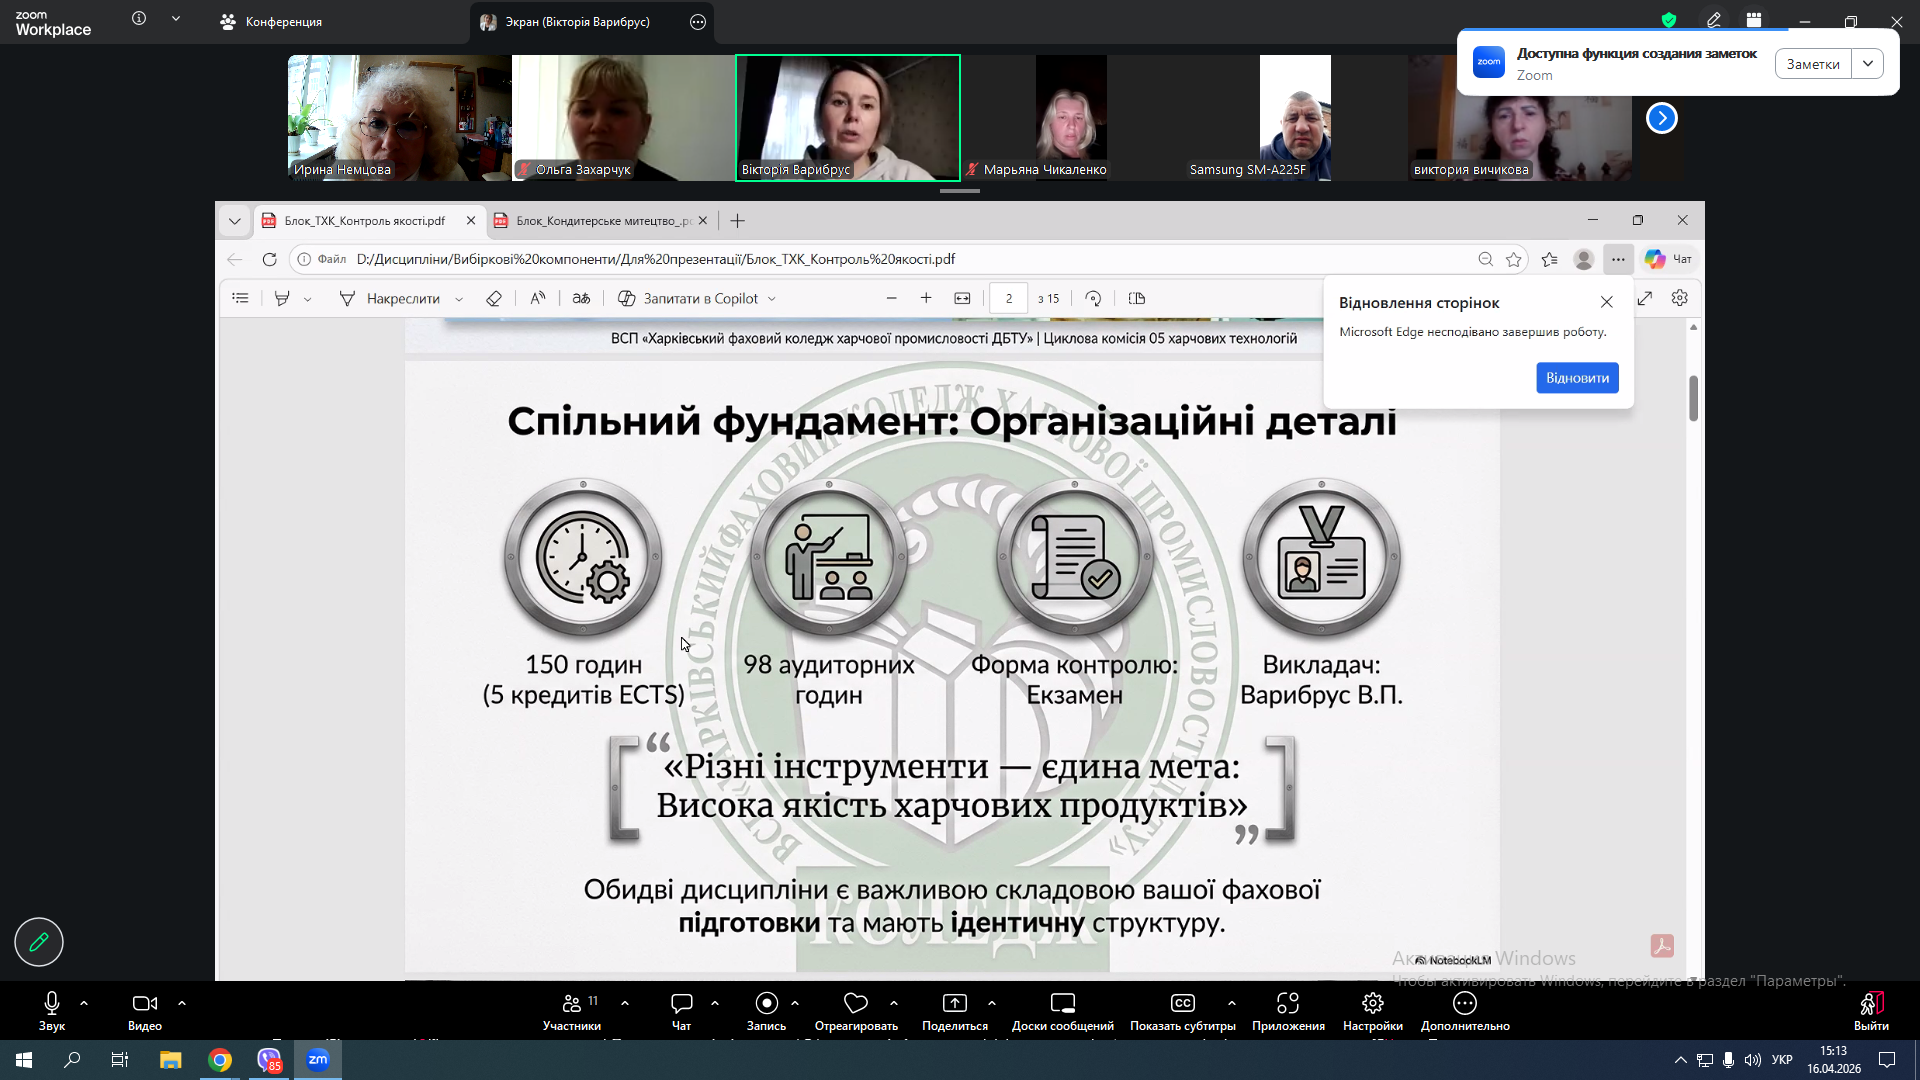Click the PDF vertical scrollbar thumb
The width and height of the screenshot is (1920, 1080).
click(1693, 398)
